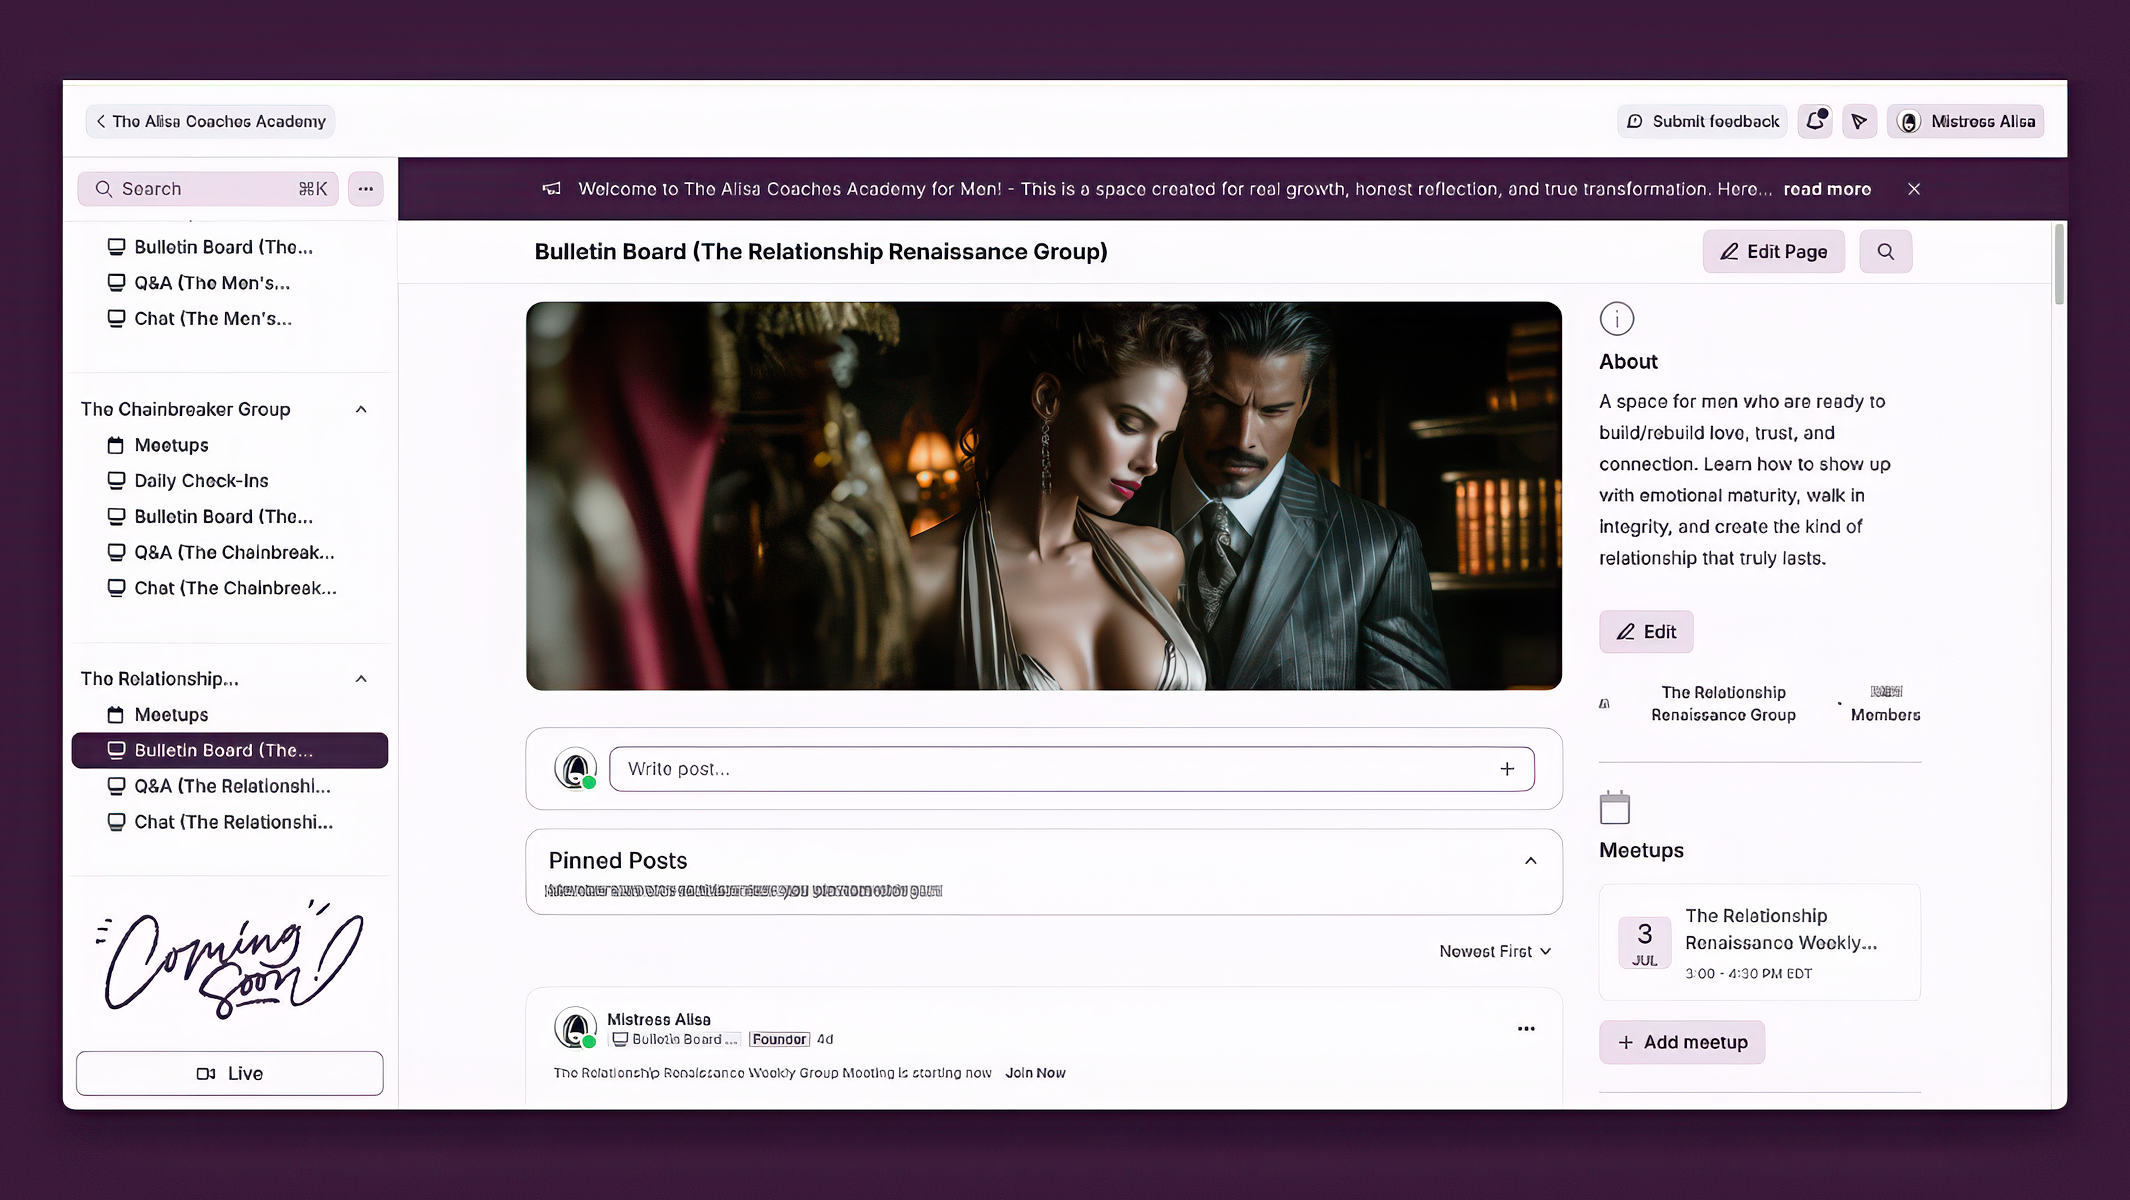Open the sidebar three-dots options menu

(366, 189)
